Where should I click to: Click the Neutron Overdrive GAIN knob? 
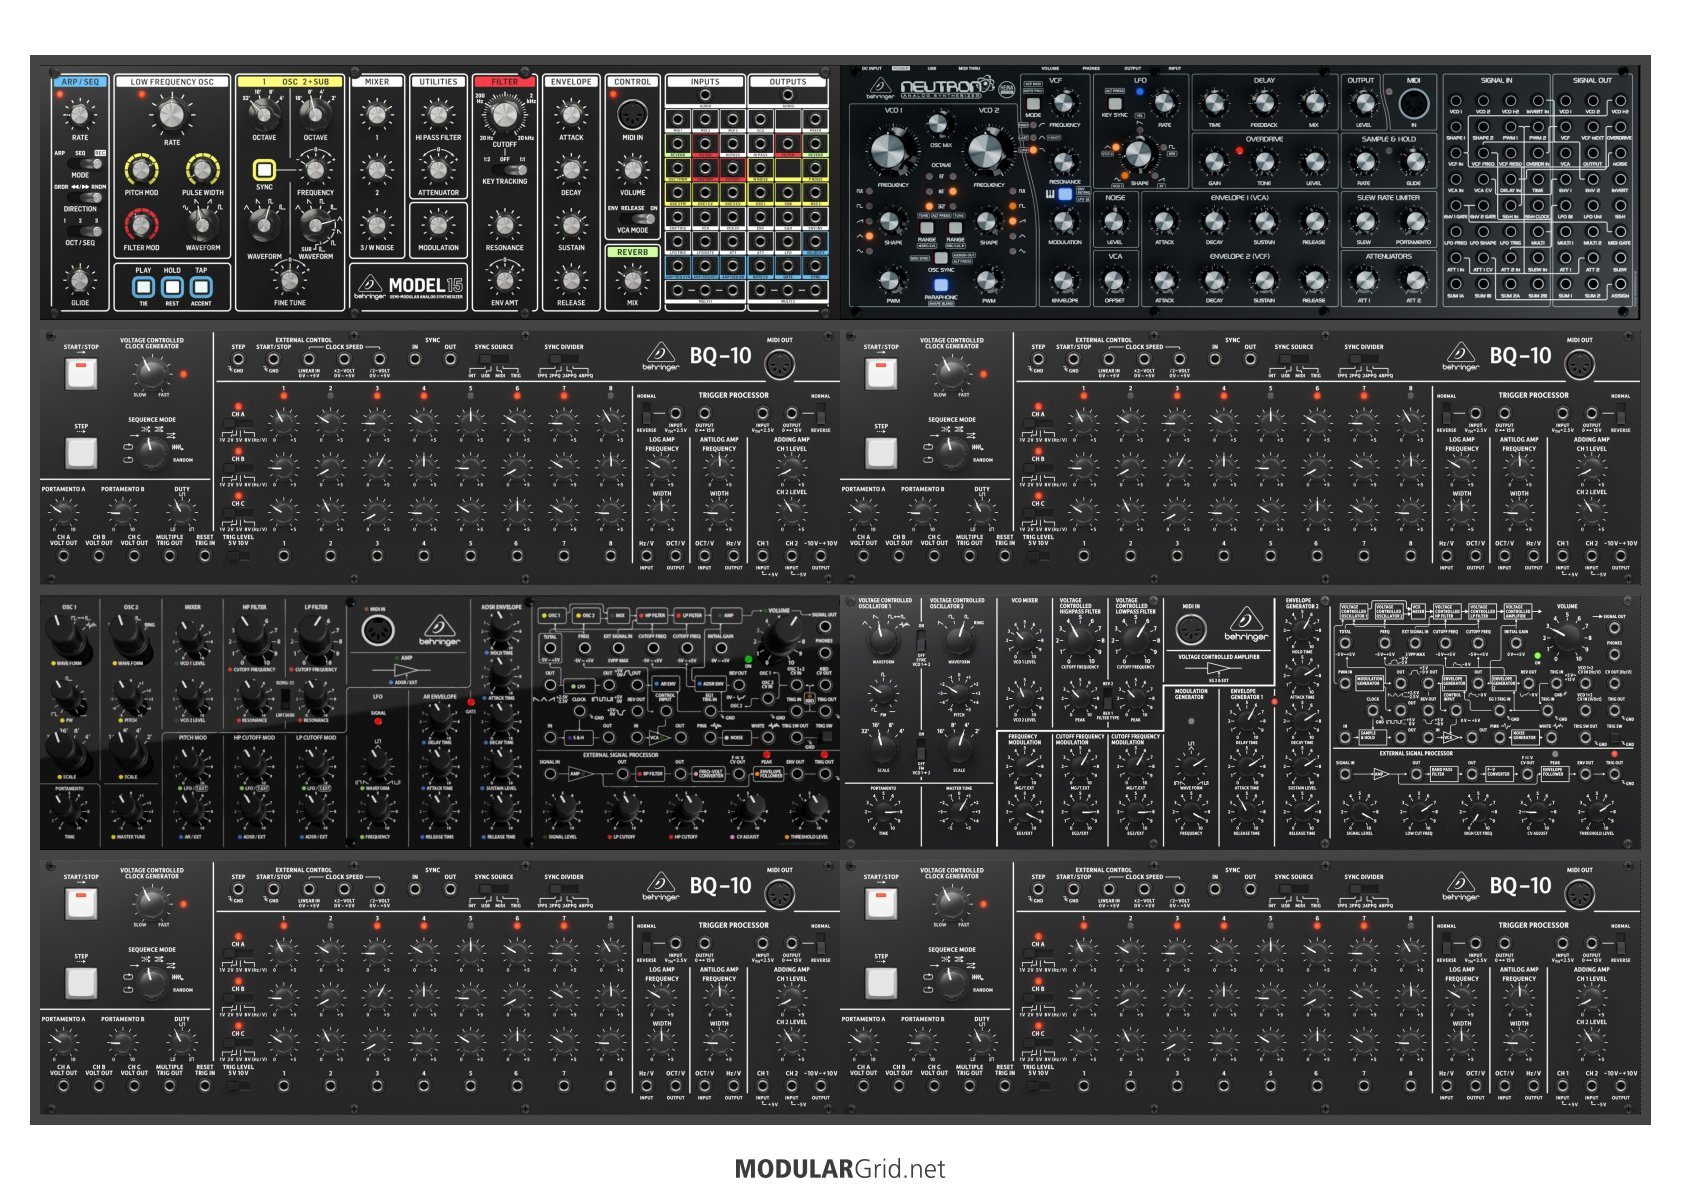1214,161
